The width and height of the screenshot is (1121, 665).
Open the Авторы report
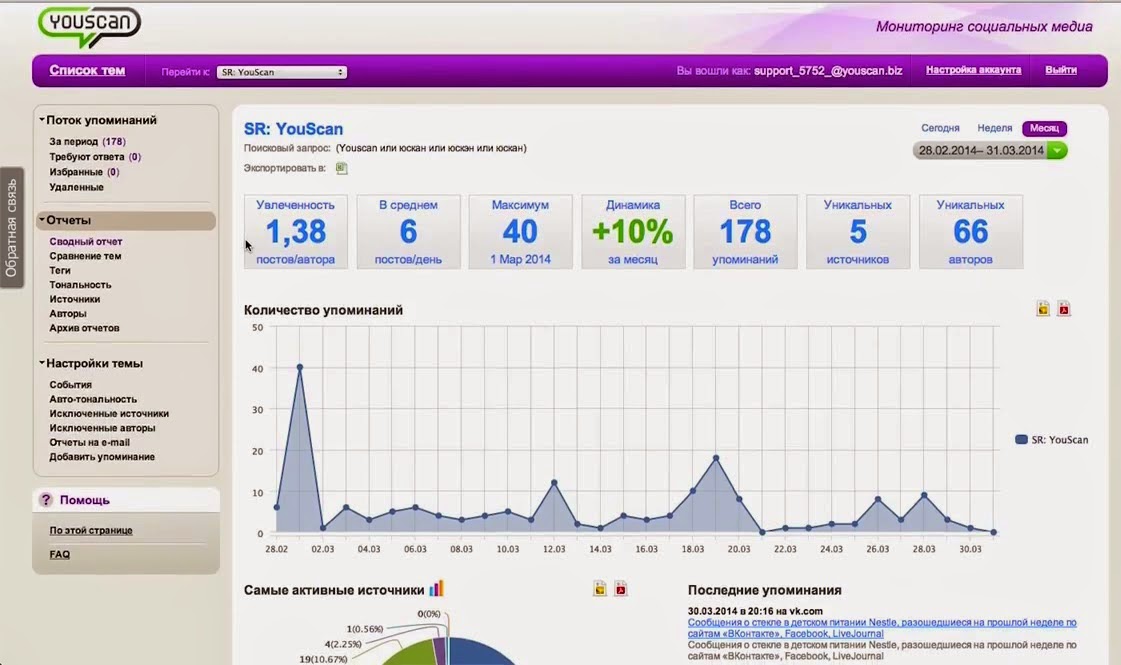point(68,313)
